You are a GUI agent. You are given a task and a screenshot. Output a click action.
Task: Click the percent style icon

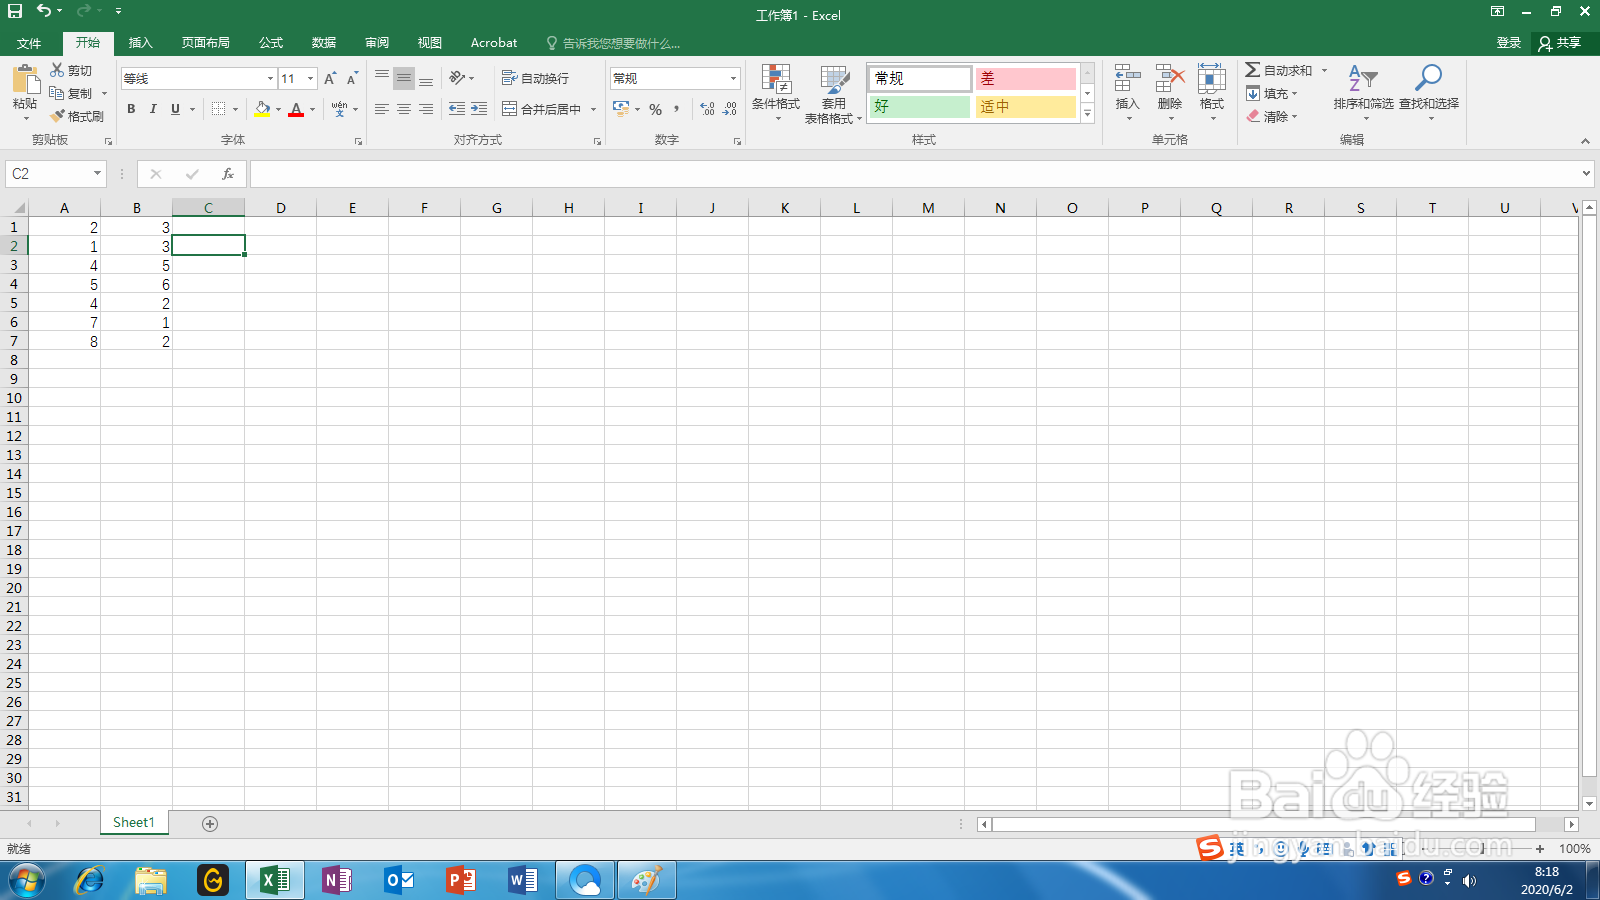click(x=655, y=109)
